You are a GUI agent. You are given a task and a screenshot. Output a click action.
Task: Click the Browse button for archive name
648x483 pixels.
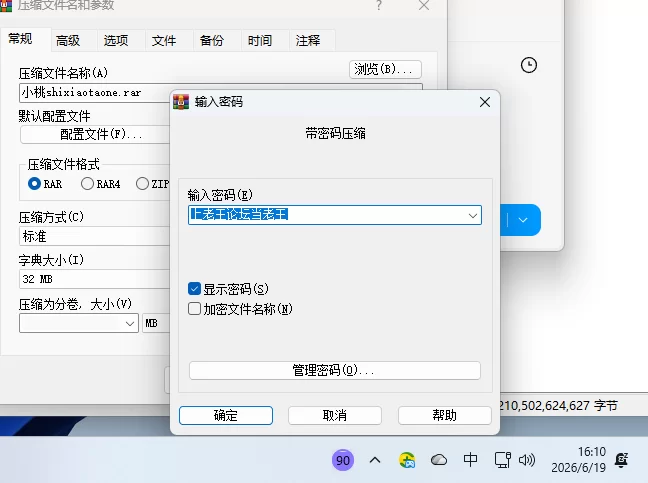[385, 69]
